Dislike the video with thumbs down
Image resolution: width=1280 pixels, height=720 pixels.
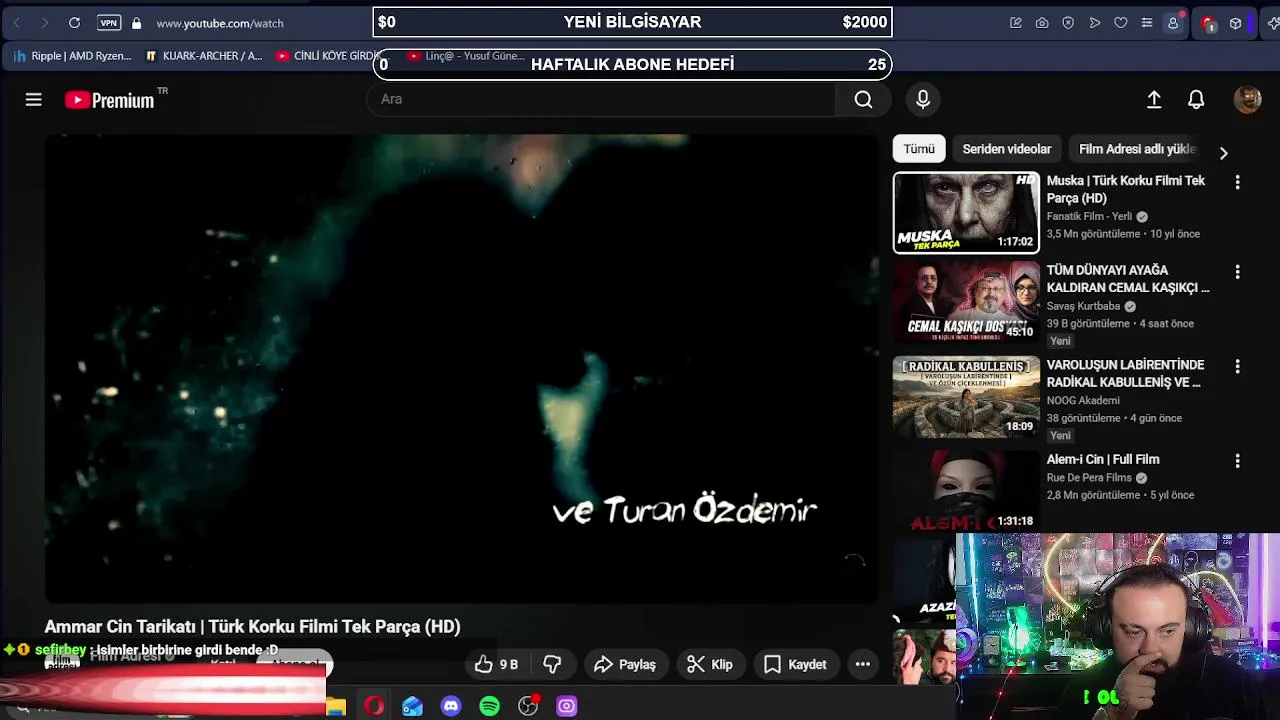pos(552,664)
